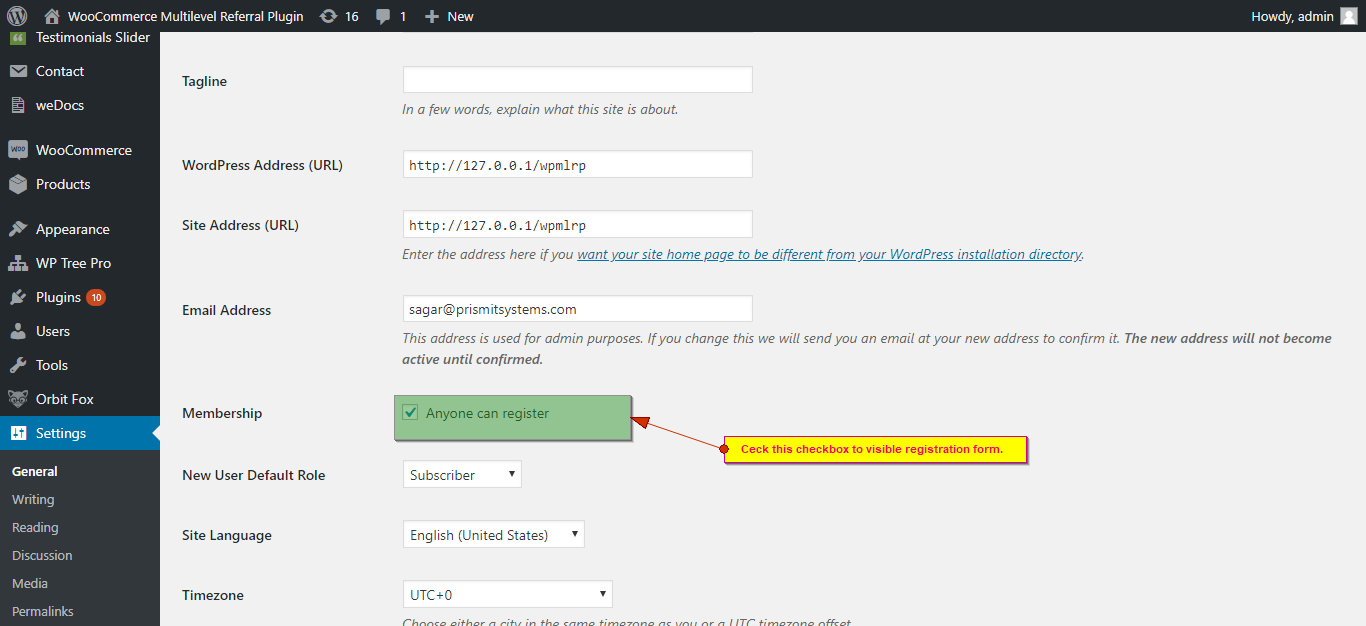Open Tools from the sidebar
This screenshot has height=626, width=1366.
[18, 364]
